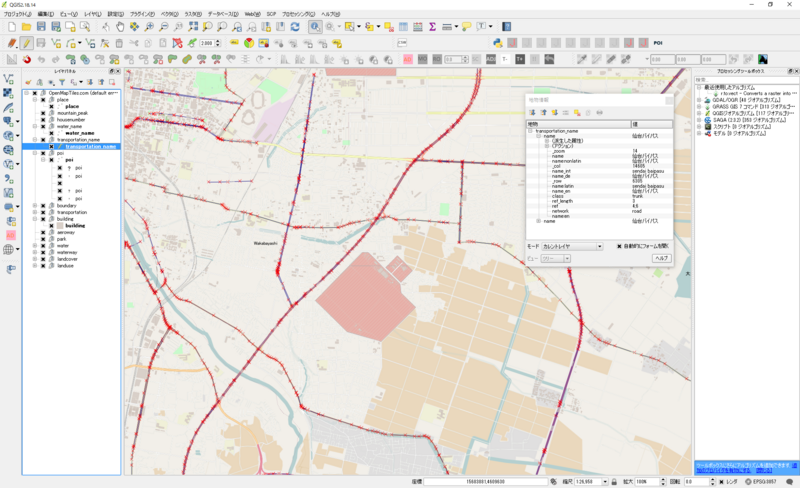Open the Help book icon
Viewport: 800px width, 488px height.
pos(506,27)
